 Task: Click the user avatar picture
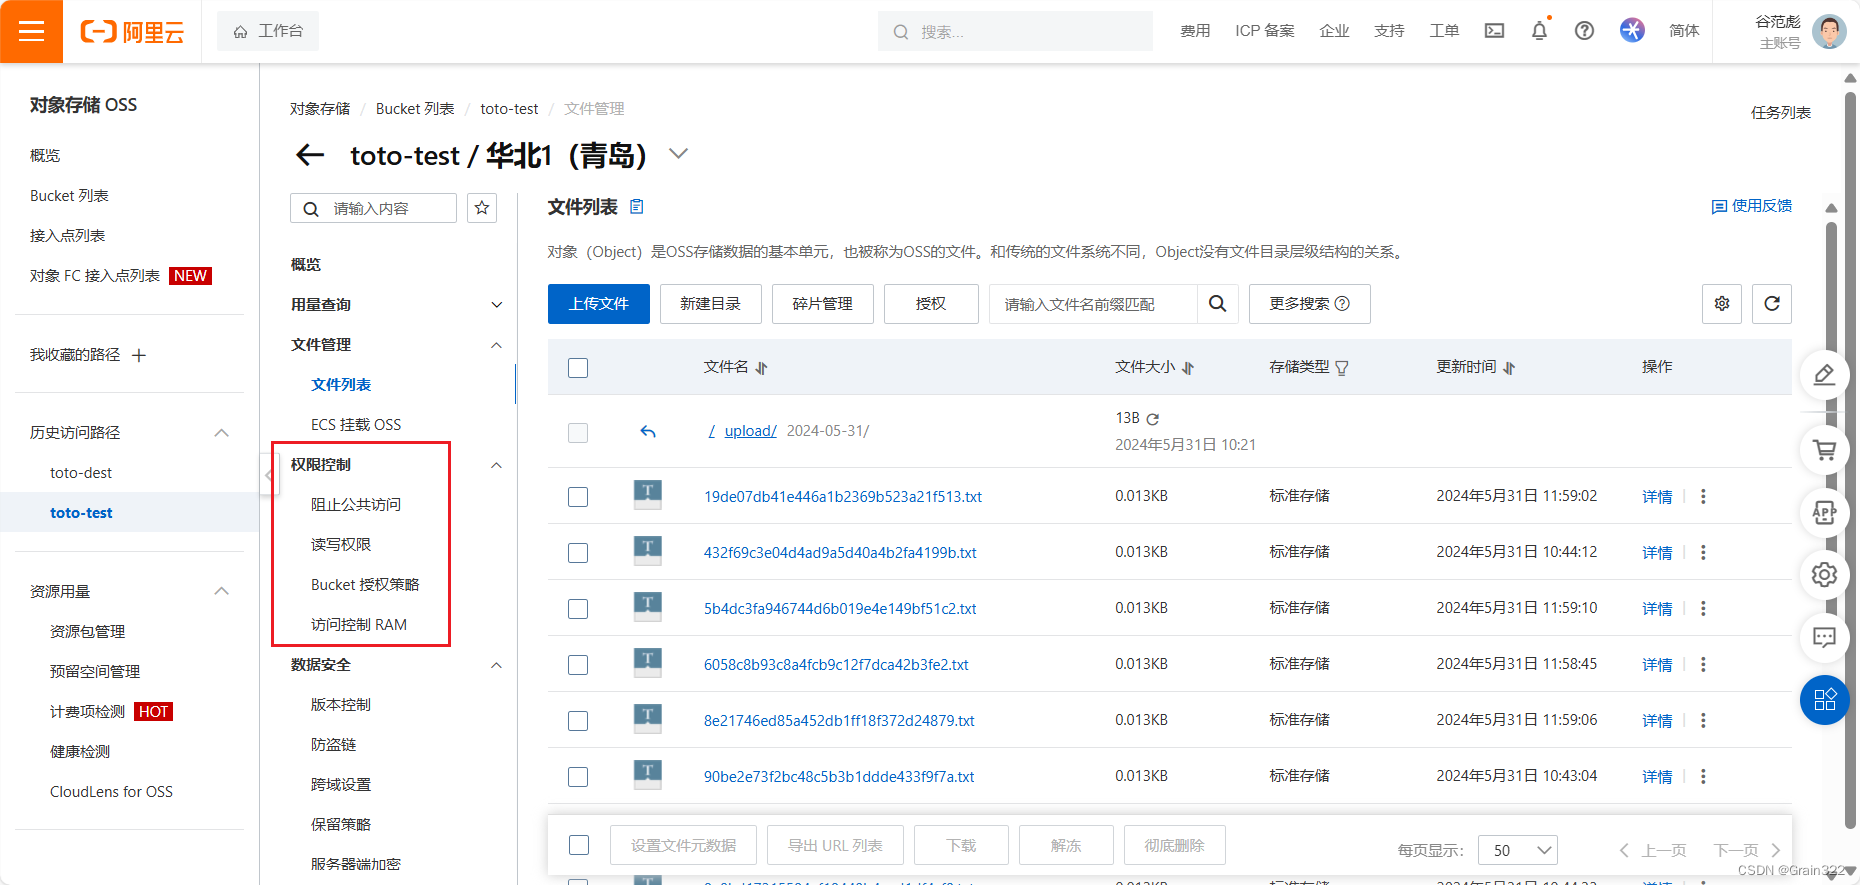click(1829, 31)
